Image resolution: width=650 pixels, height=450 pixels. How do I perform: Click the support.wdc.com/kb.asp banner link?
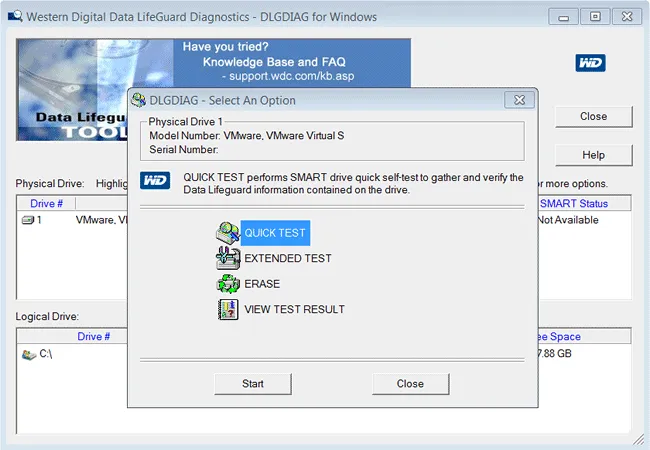(291, 76)
